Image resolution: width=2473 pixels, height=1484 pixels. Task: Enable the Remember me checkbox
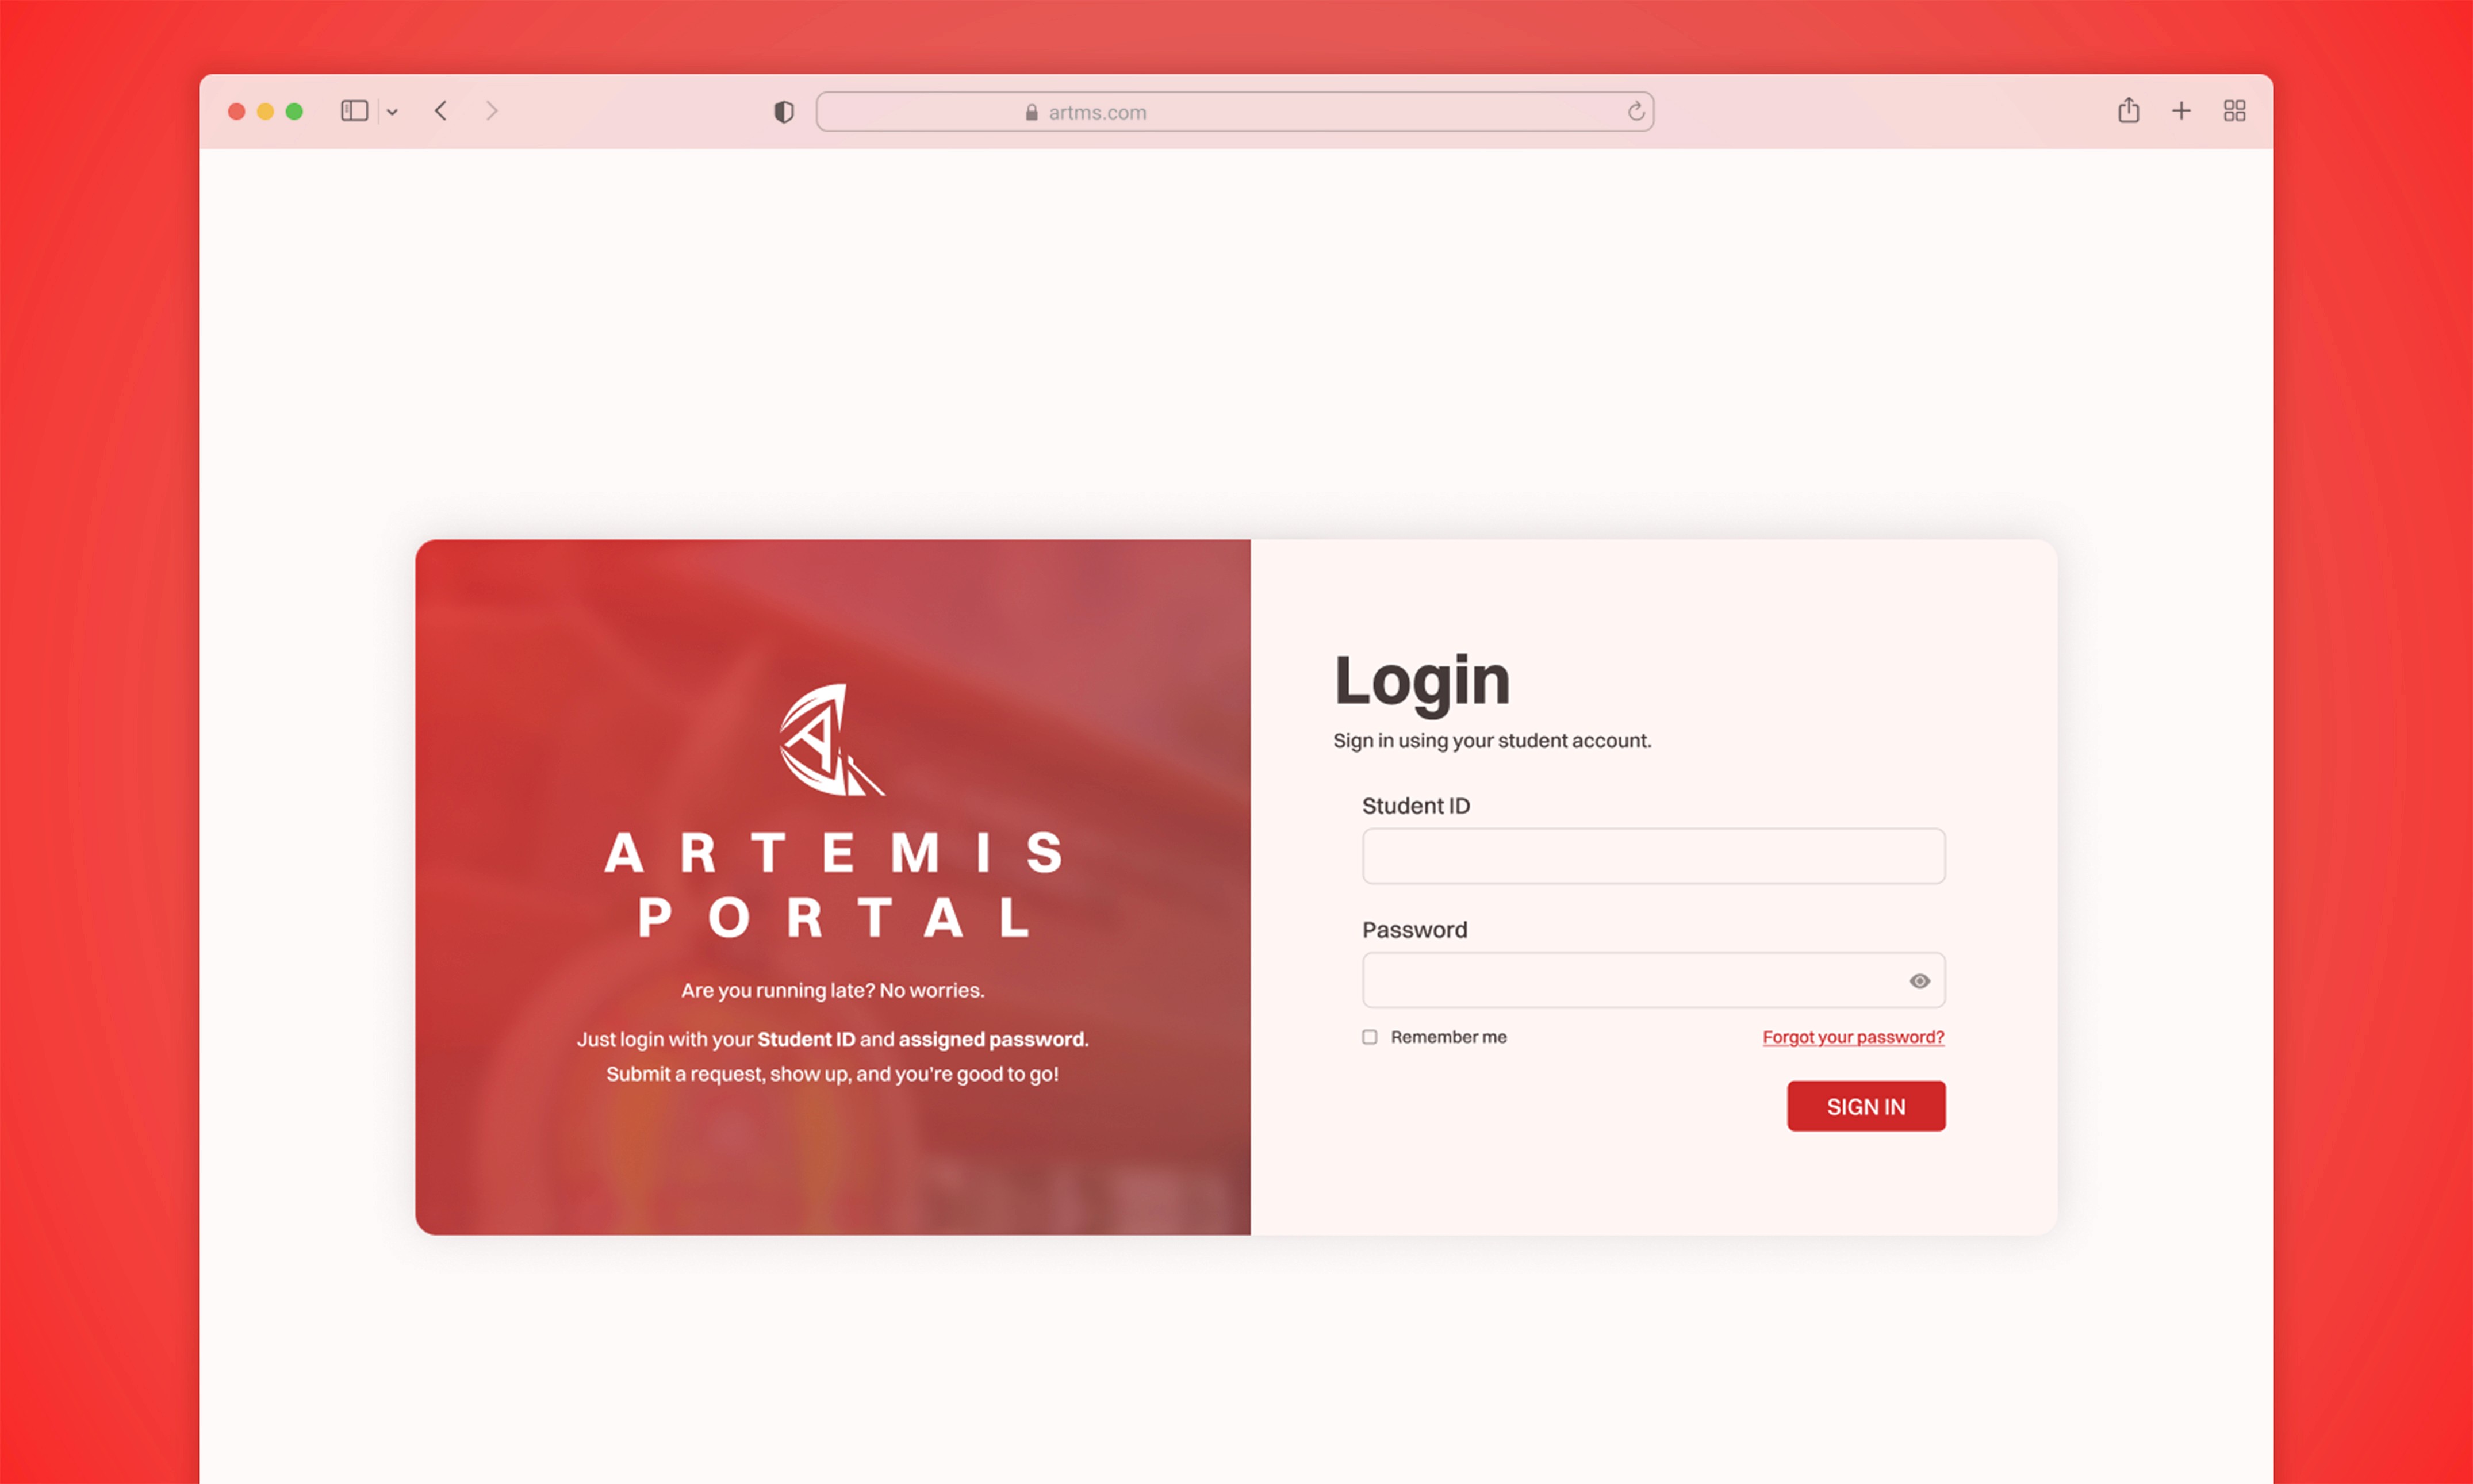1369,1037
